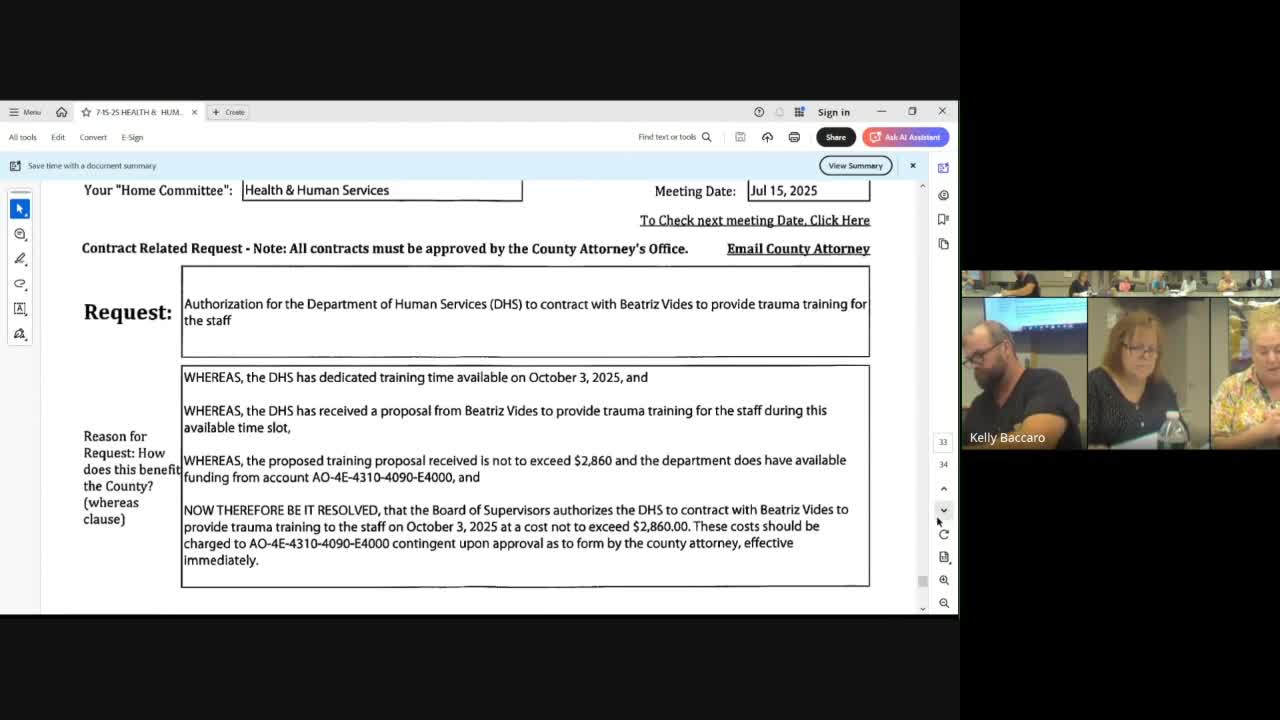
Task: Click the Create new tab button
Action: tap(228, 112)
